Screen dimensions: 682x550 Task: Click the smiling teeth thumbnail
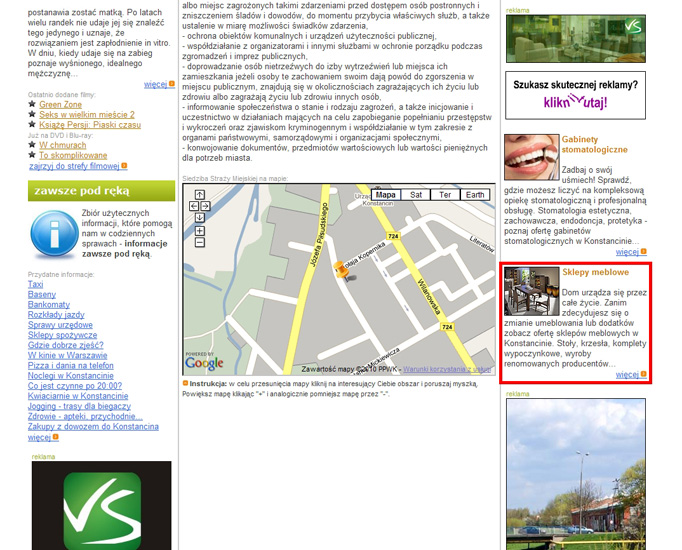click(x=532, y=157)
